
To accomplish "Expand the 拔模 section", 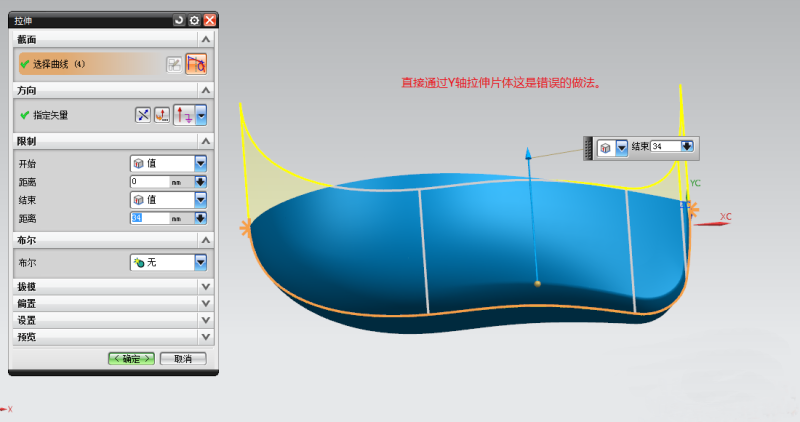I will coord(206,287).
